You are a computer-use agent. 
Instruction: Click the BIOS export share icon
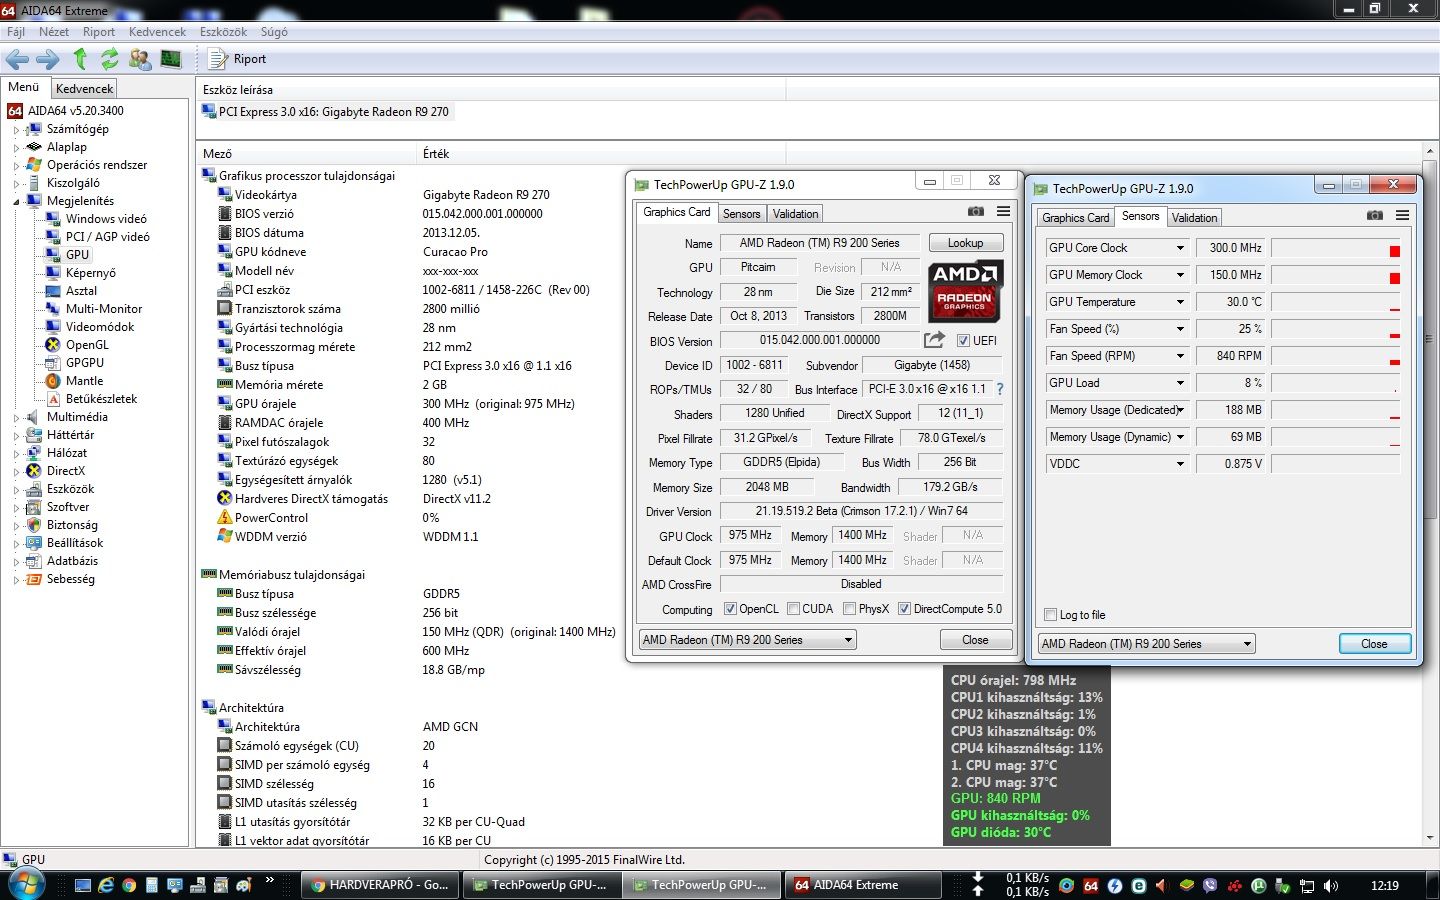coord(934,340)
